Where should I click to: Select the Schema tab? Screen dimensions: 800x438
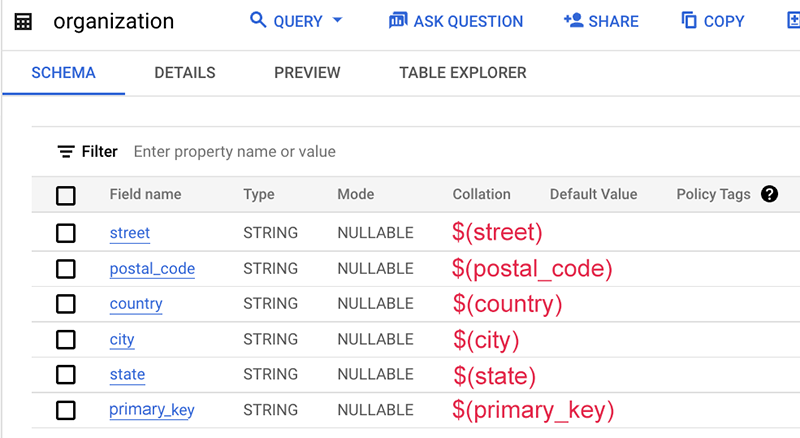pos(64,73)
